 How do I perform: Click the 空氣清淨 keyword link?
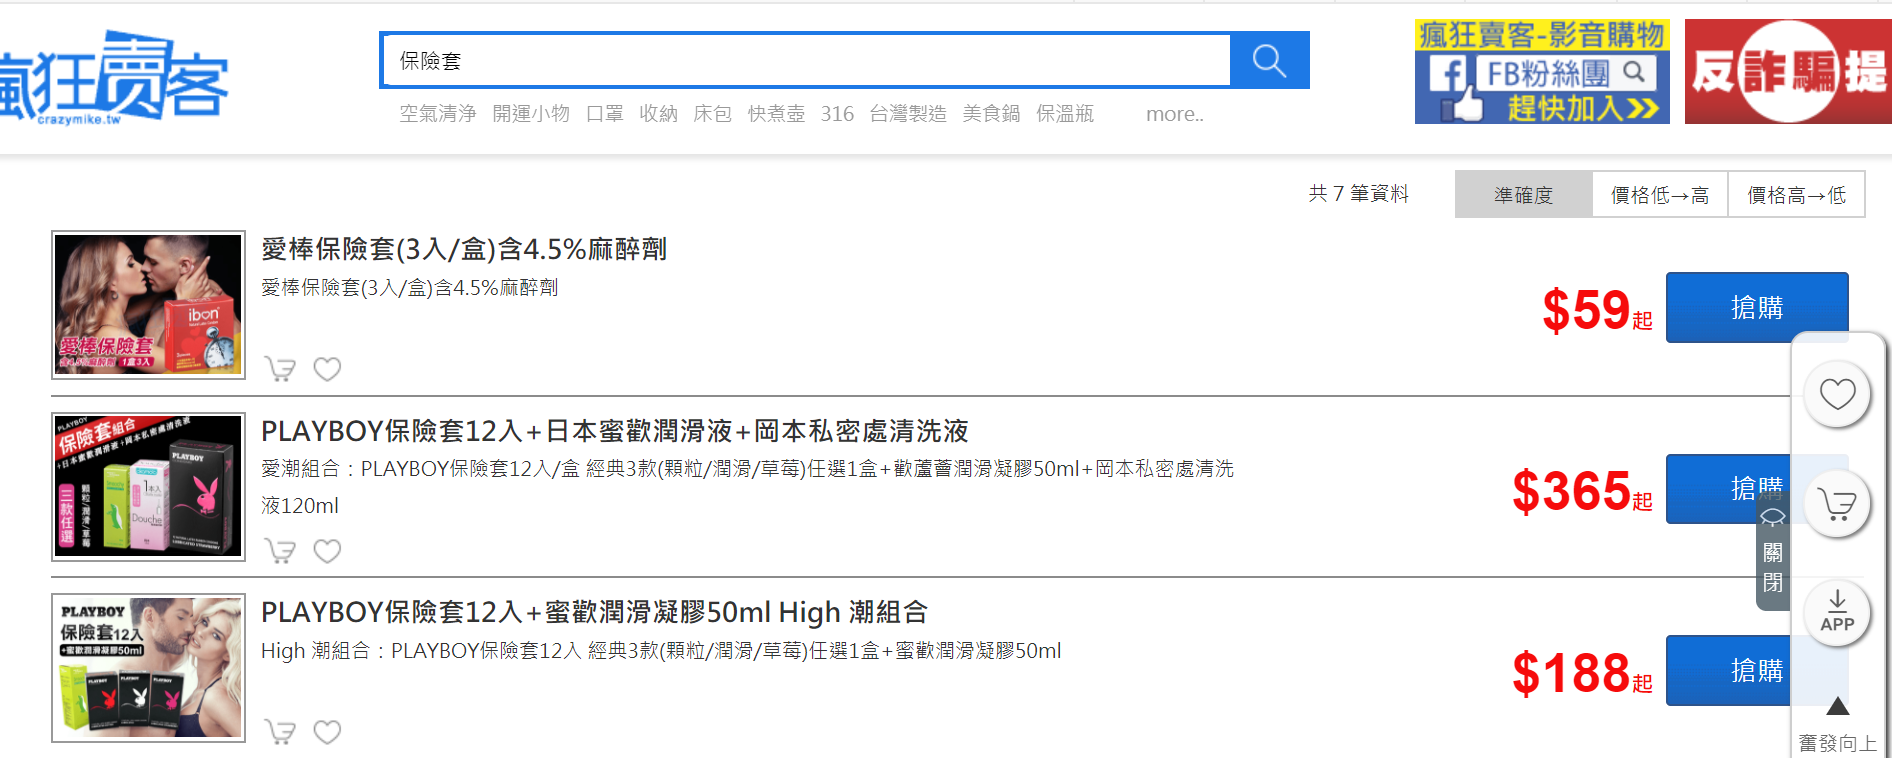438,114
